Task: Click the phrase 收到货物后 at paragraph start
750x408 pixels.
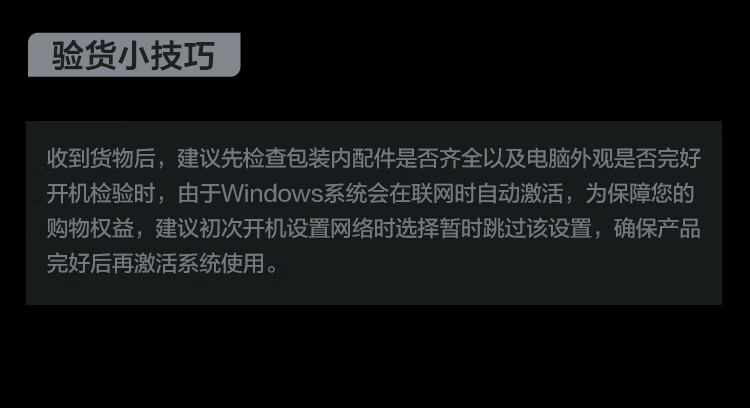Action: click(x=101, y=158)
